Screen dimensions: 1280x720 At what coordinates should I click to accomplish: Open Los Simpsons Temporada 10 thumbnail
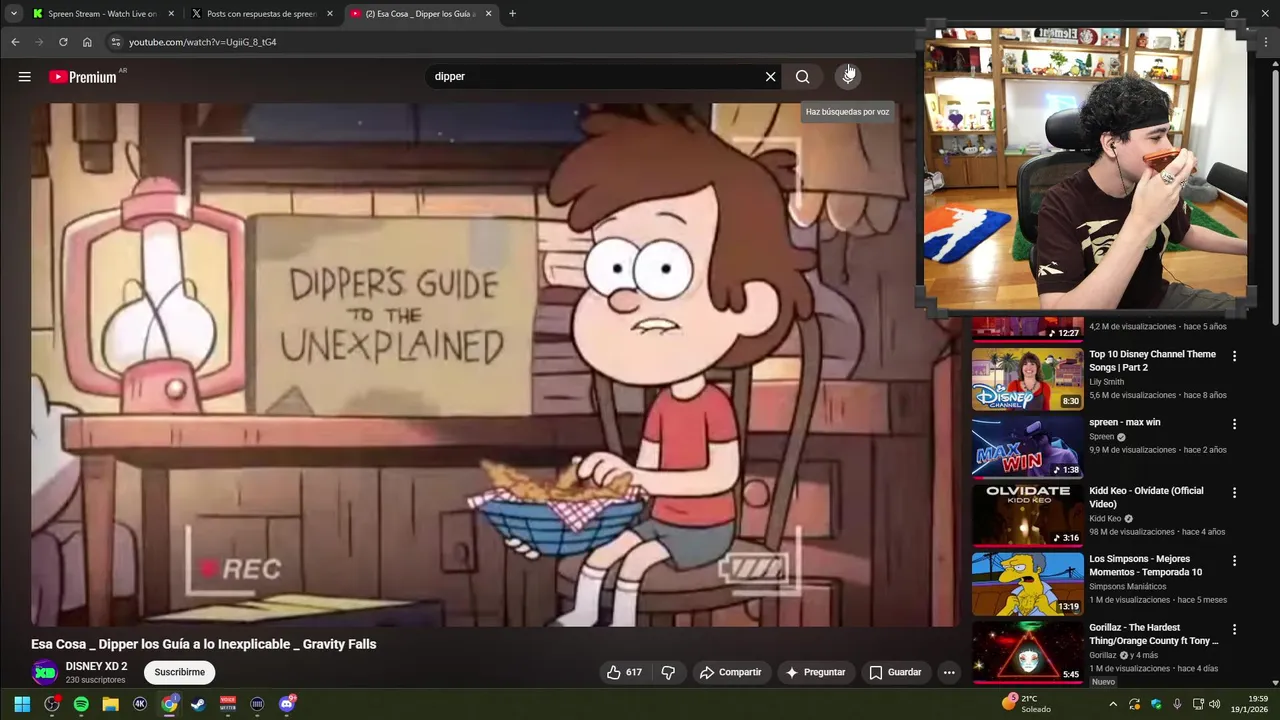1027,584
